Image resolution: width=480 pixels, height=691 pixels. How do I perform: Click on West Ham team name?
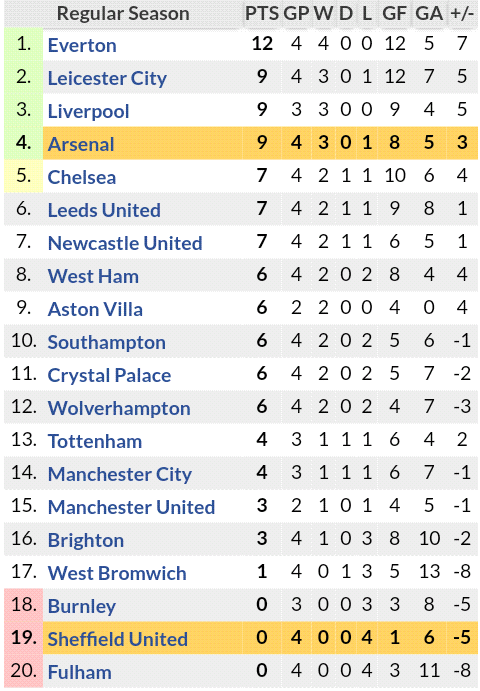93,276
